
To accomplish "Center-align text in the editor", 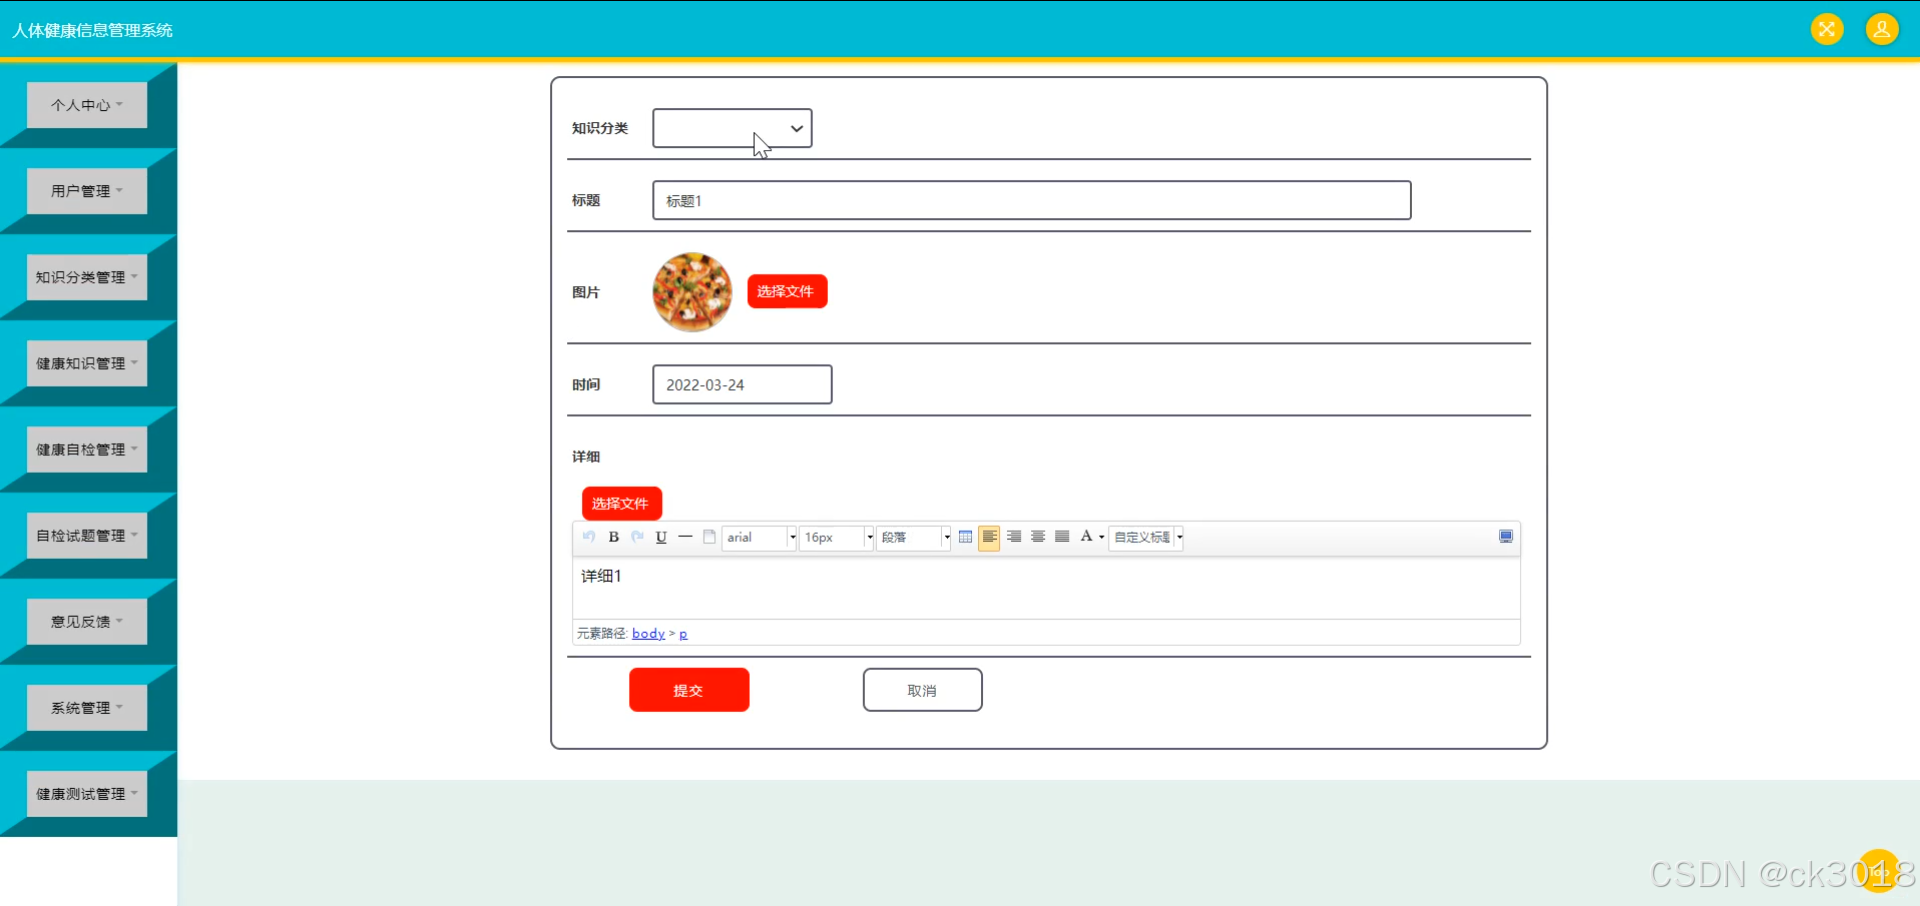I will point(1038,537).
